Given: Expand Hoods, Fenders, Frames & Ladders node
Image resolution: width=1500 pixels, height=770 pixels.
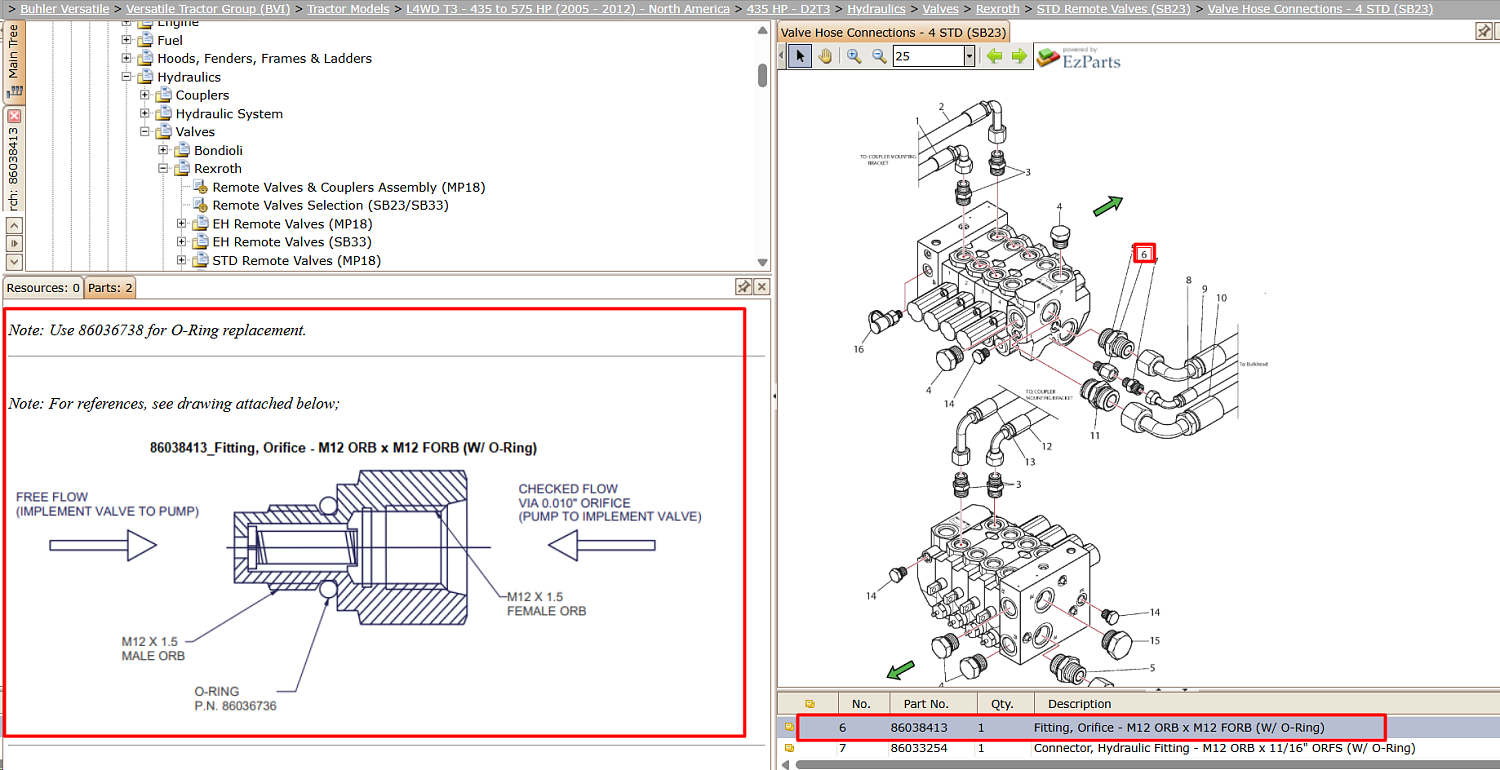Looking at the screenshot, I should pos(126,59).
